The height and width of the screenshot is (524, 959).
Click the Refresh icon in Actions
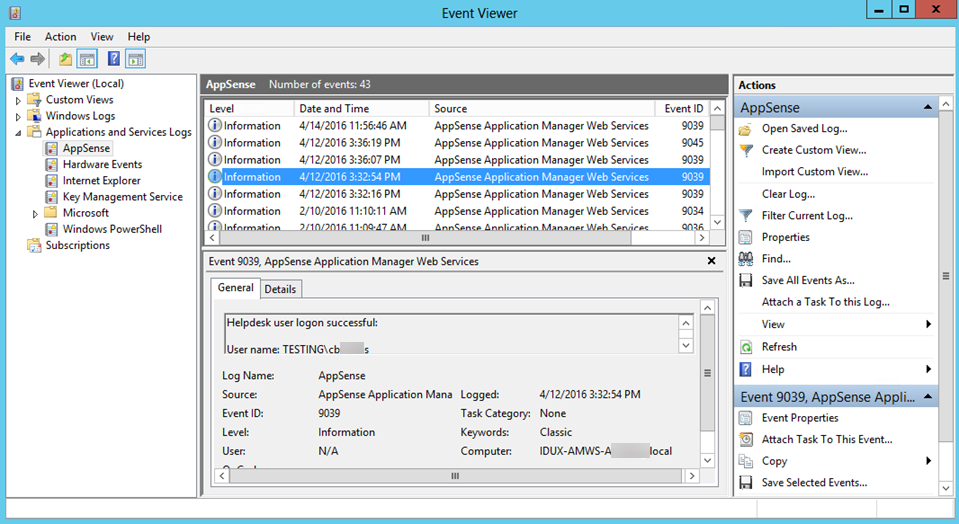(x=745, y=347)
